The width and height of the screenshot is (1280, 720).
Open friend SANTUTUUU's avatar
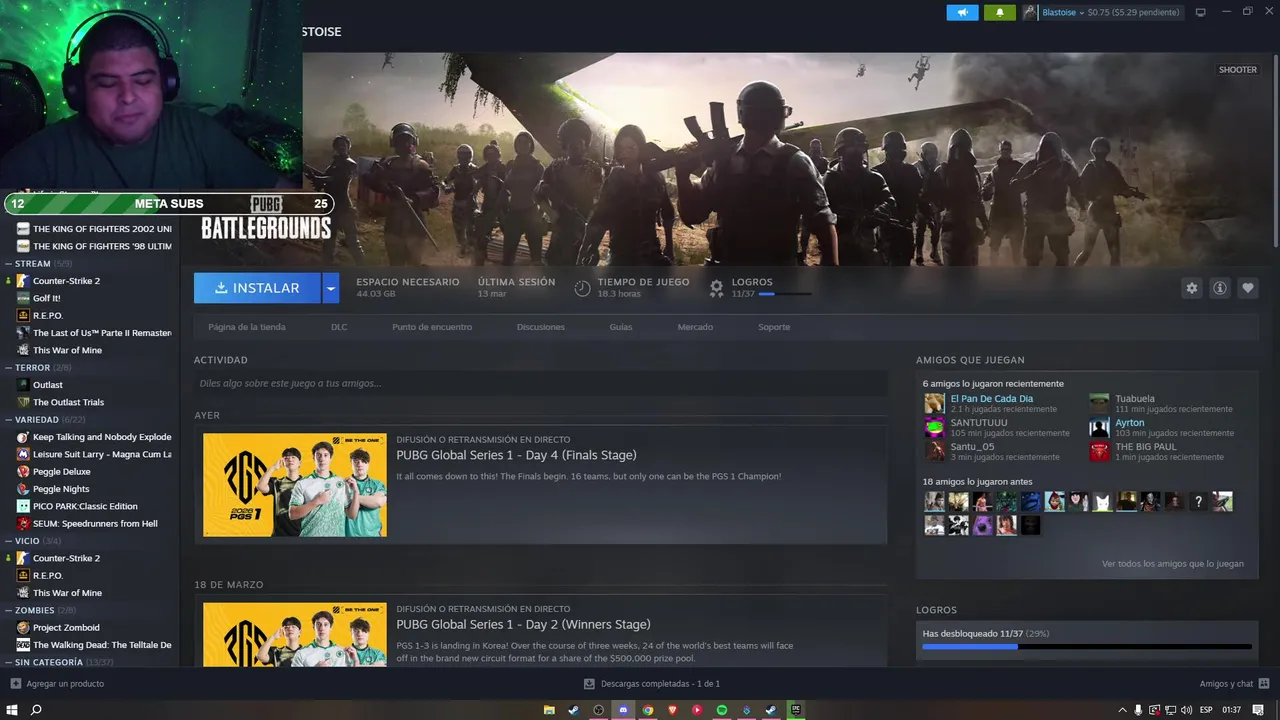934,427
